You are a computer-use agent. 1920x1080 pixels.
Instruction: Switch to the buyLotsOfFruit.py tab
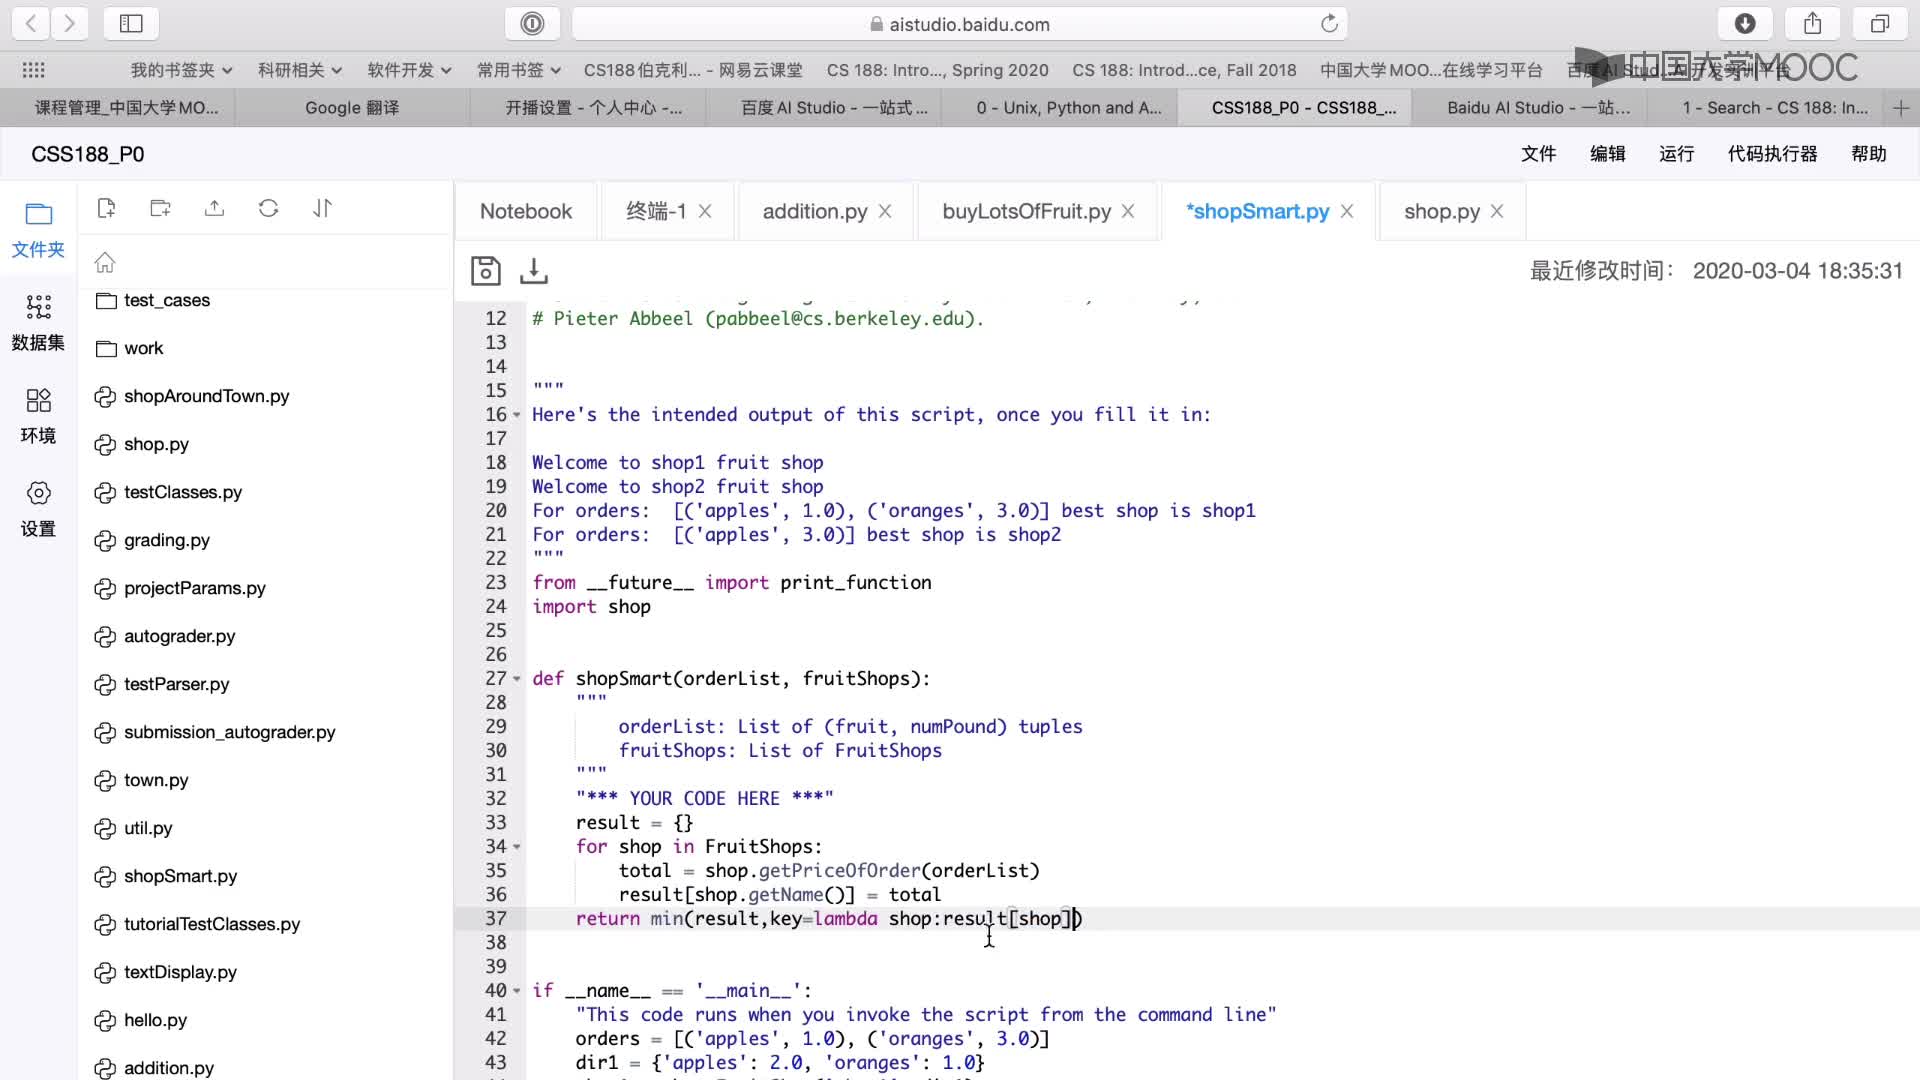1027,211
